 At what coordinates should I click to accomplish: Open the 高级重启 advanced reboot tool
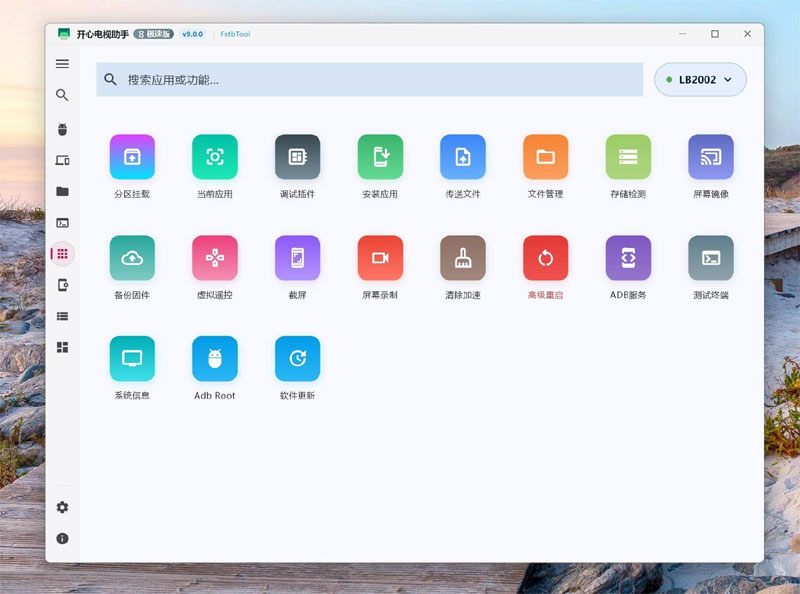coord(545,258)
